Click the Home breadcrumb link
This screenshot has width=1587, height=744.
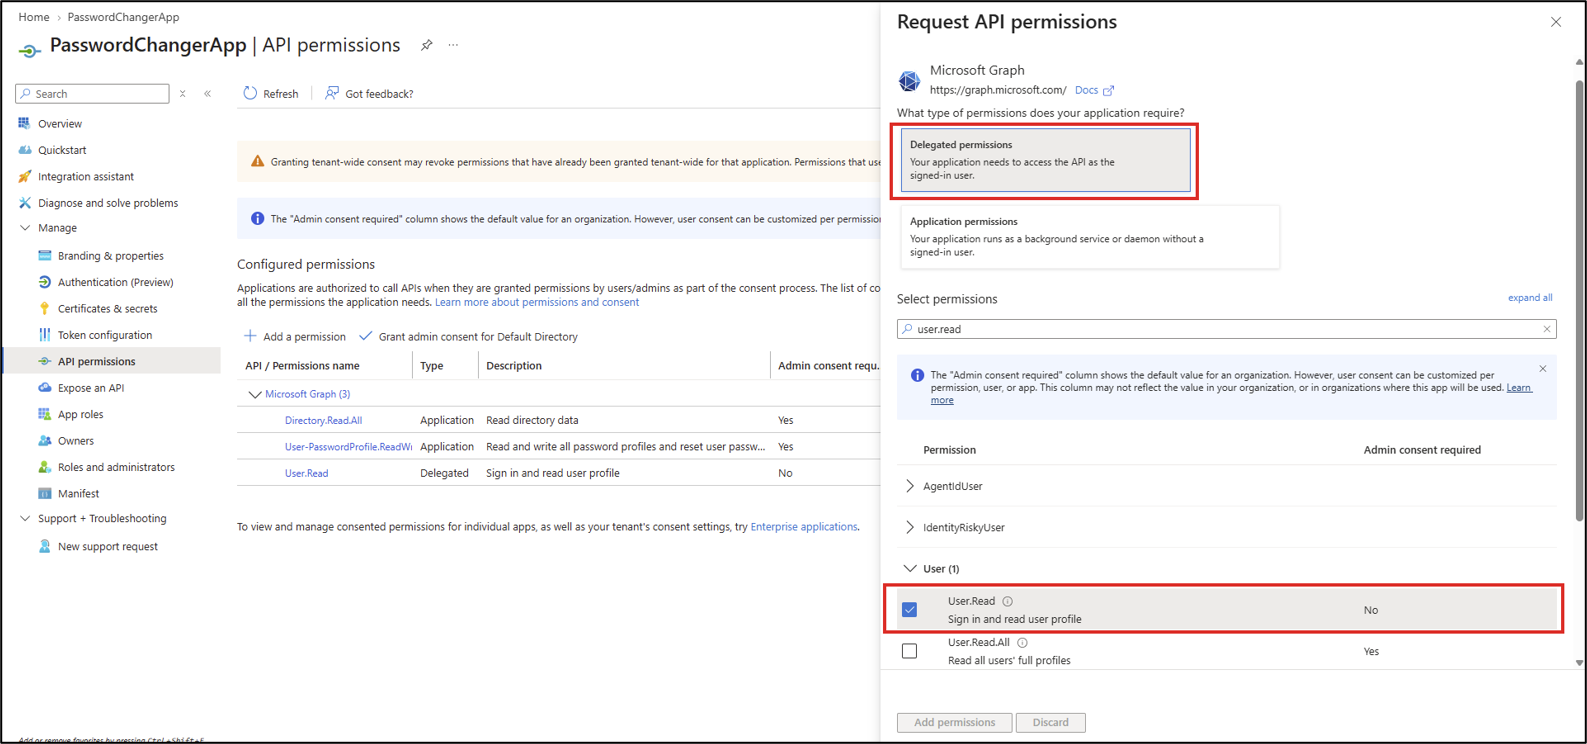34,17
